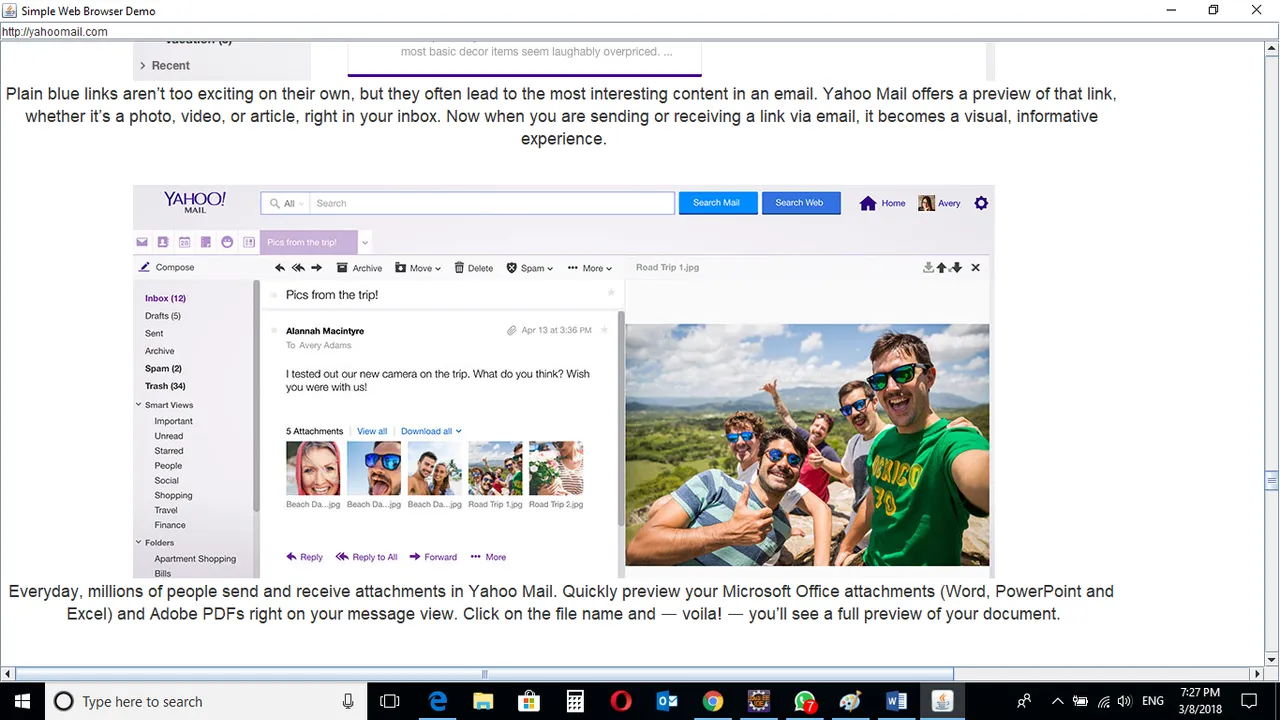Image resolution: width=1280 pixels, height=720 pixels.
Task: Click the Reply to All link
Action: (x=366, y=557)
